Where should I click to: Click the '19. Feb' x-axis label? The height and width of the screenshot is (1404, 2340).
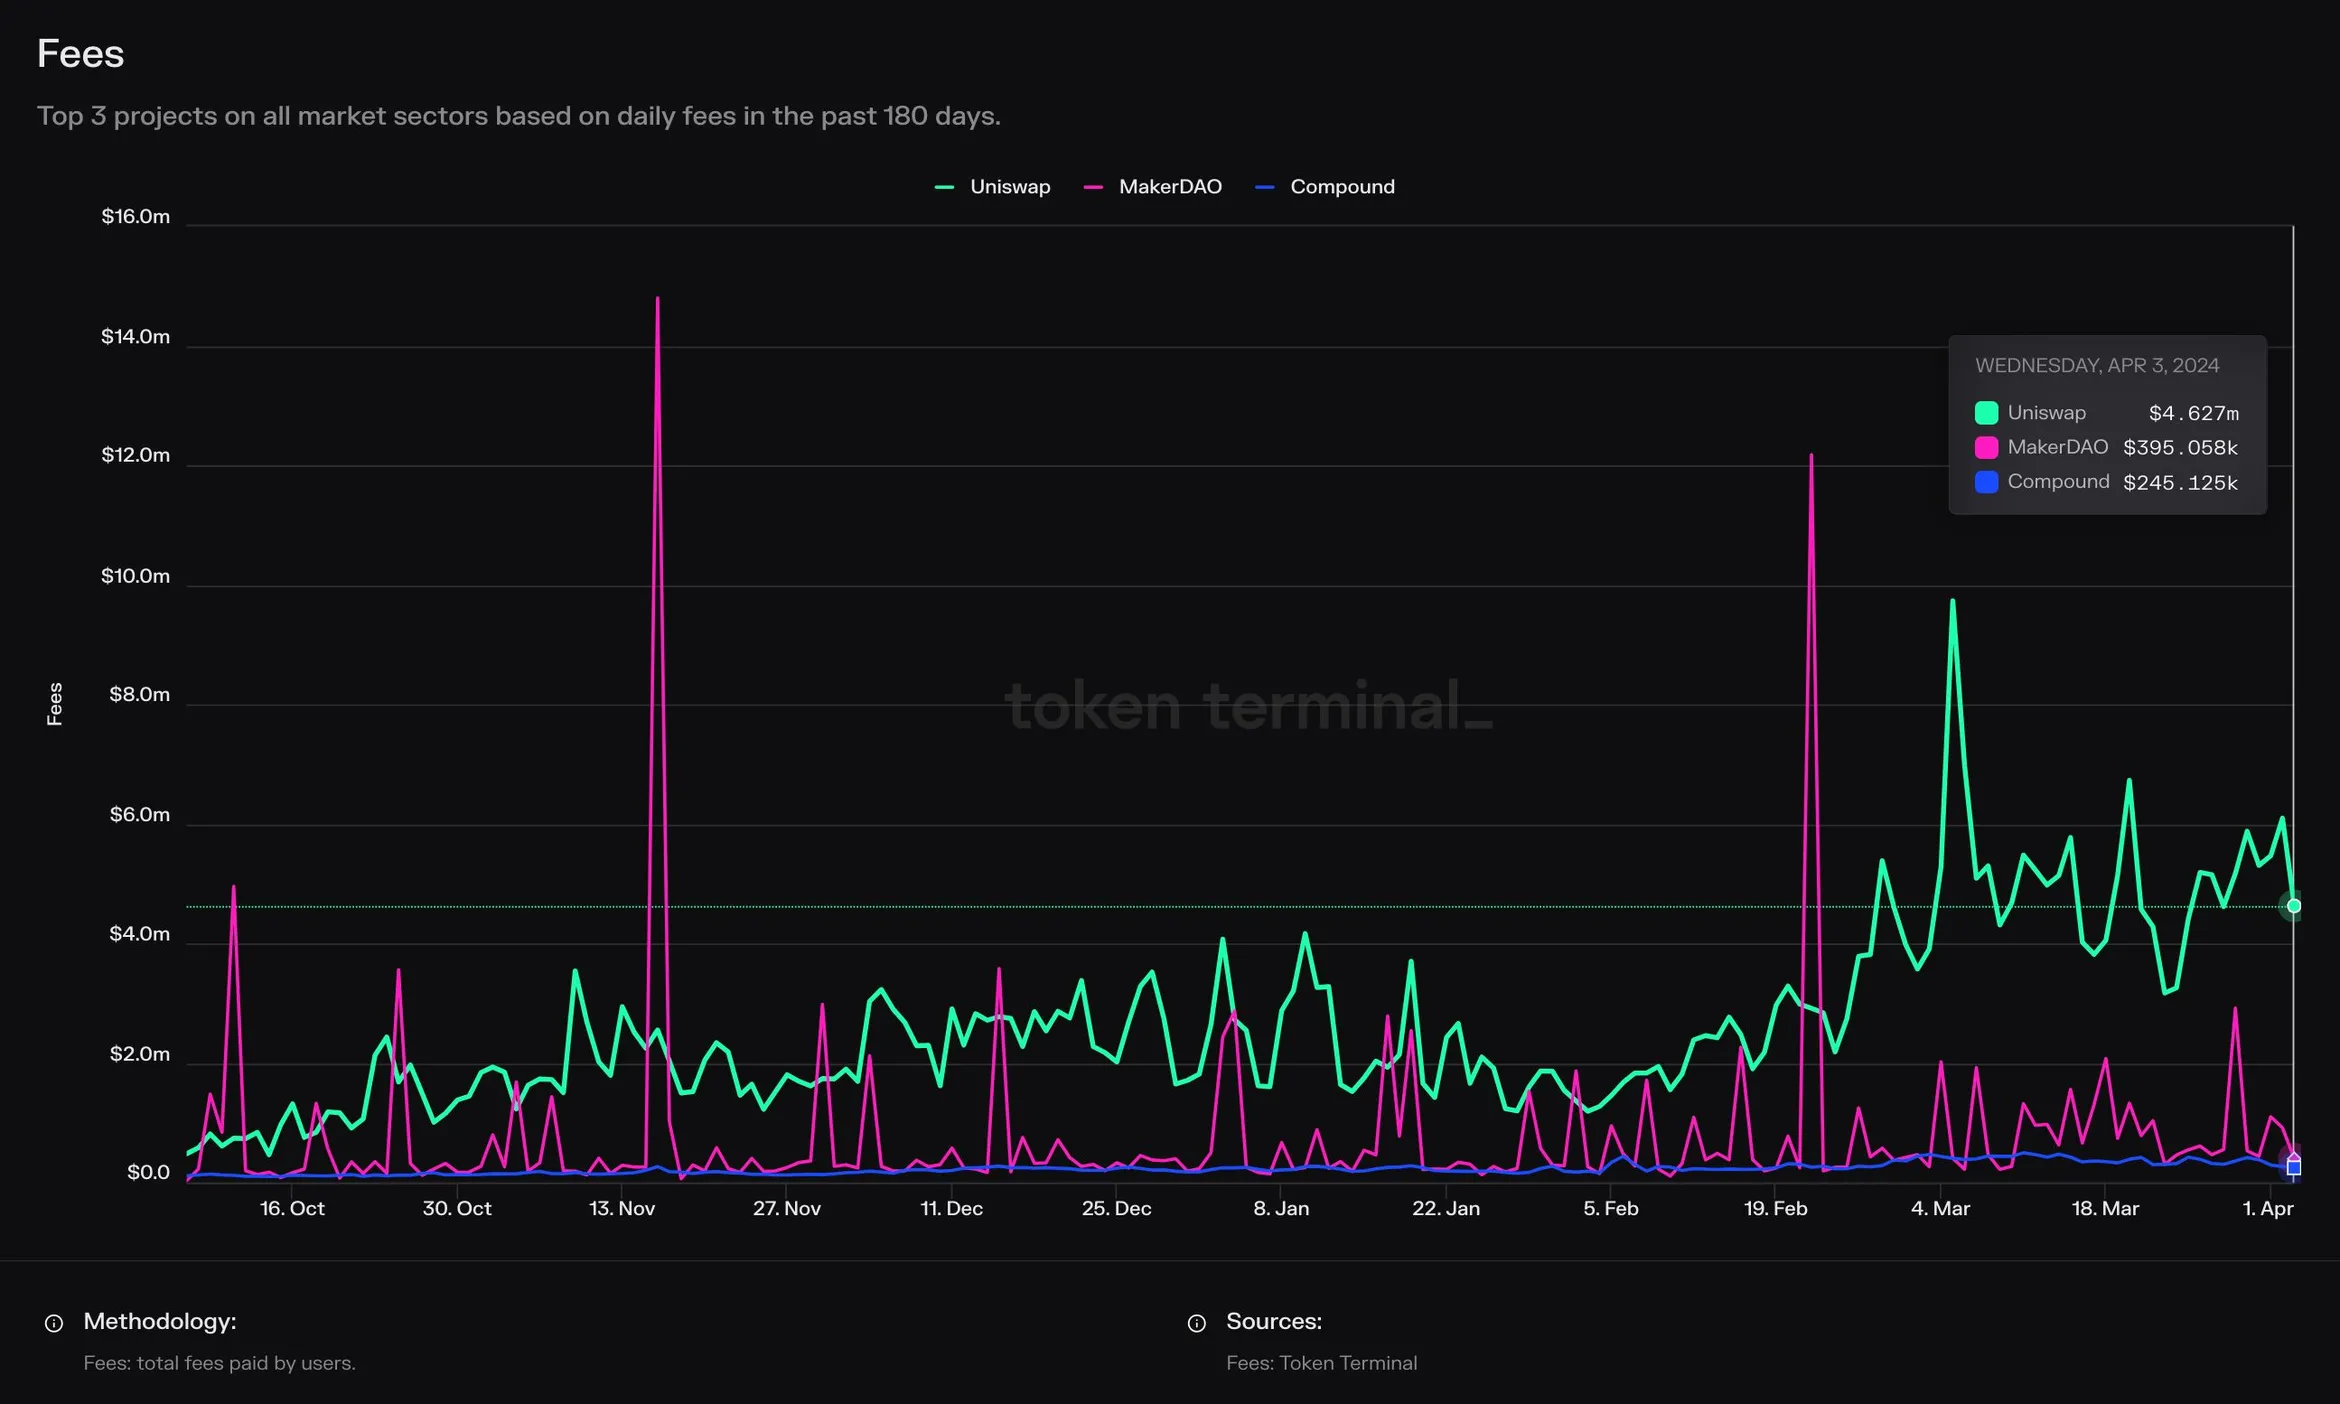1776,1208
